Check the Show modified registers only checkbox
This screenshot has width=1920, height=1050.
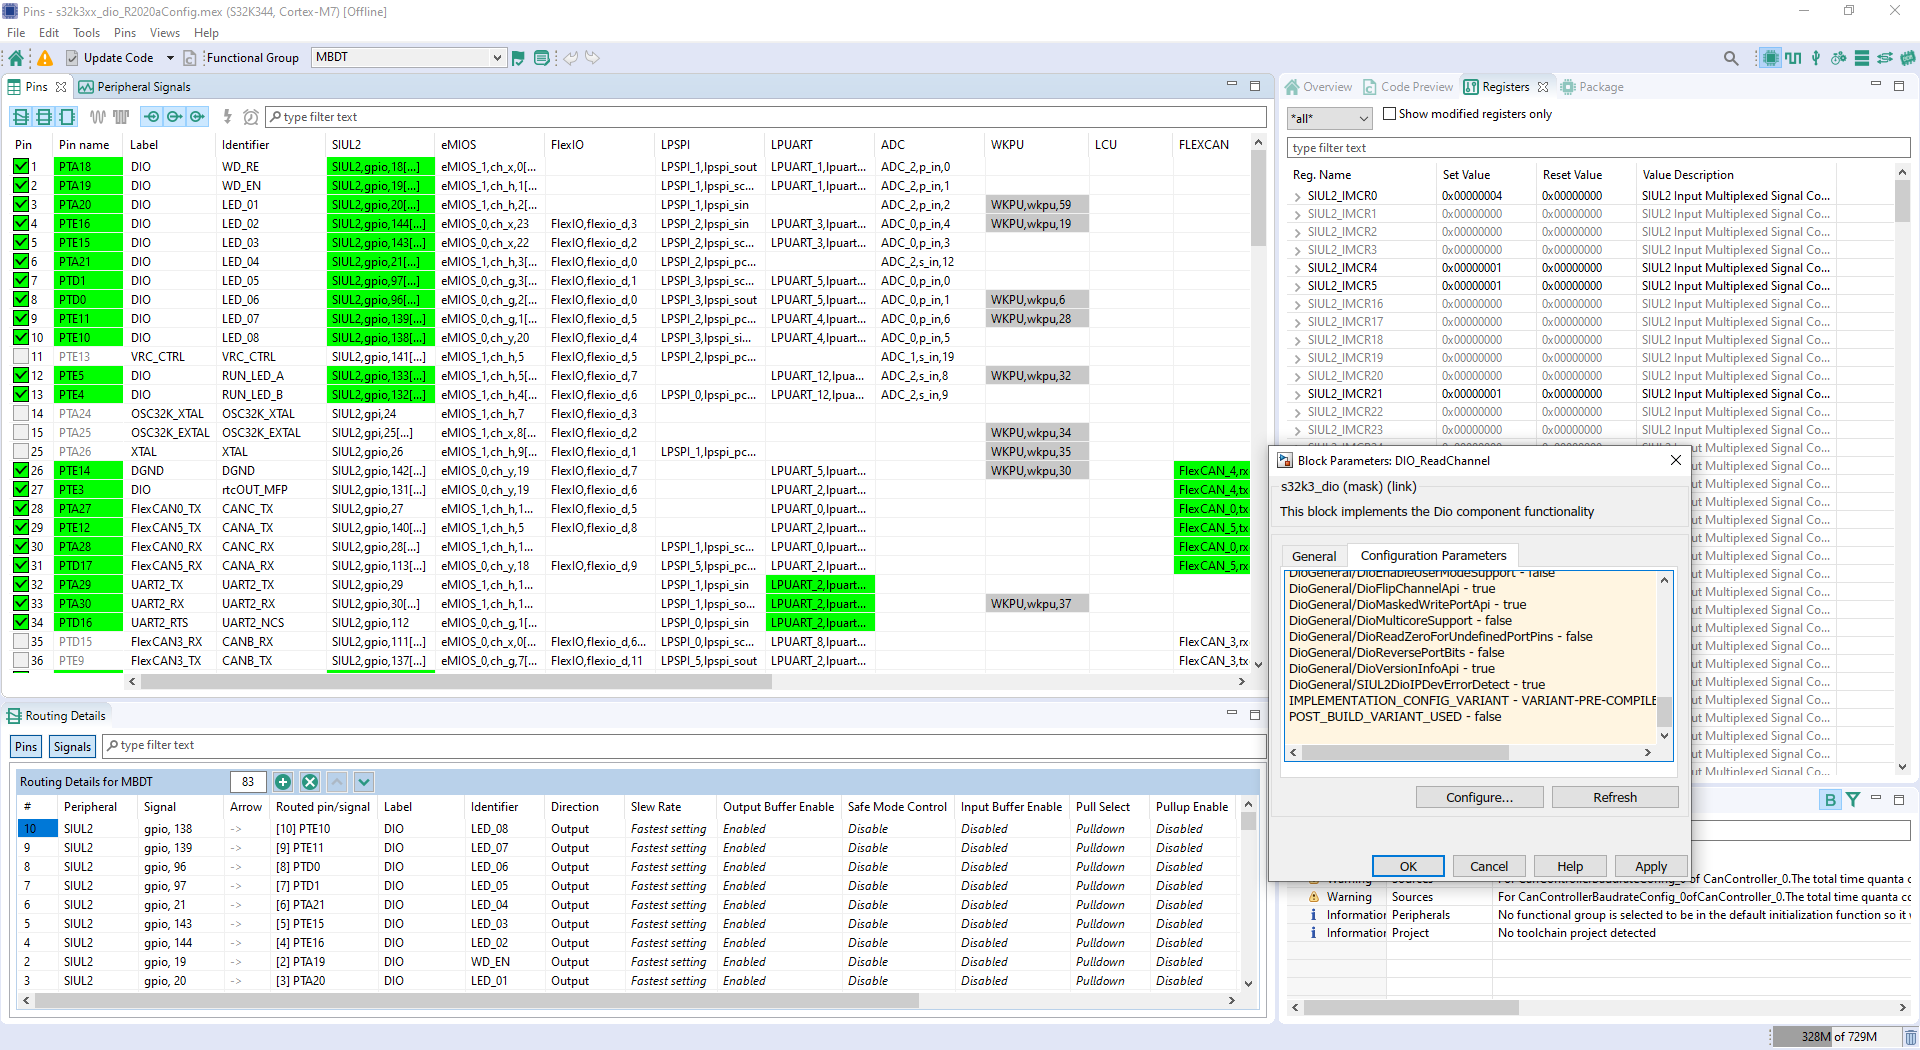(1389, 114)
